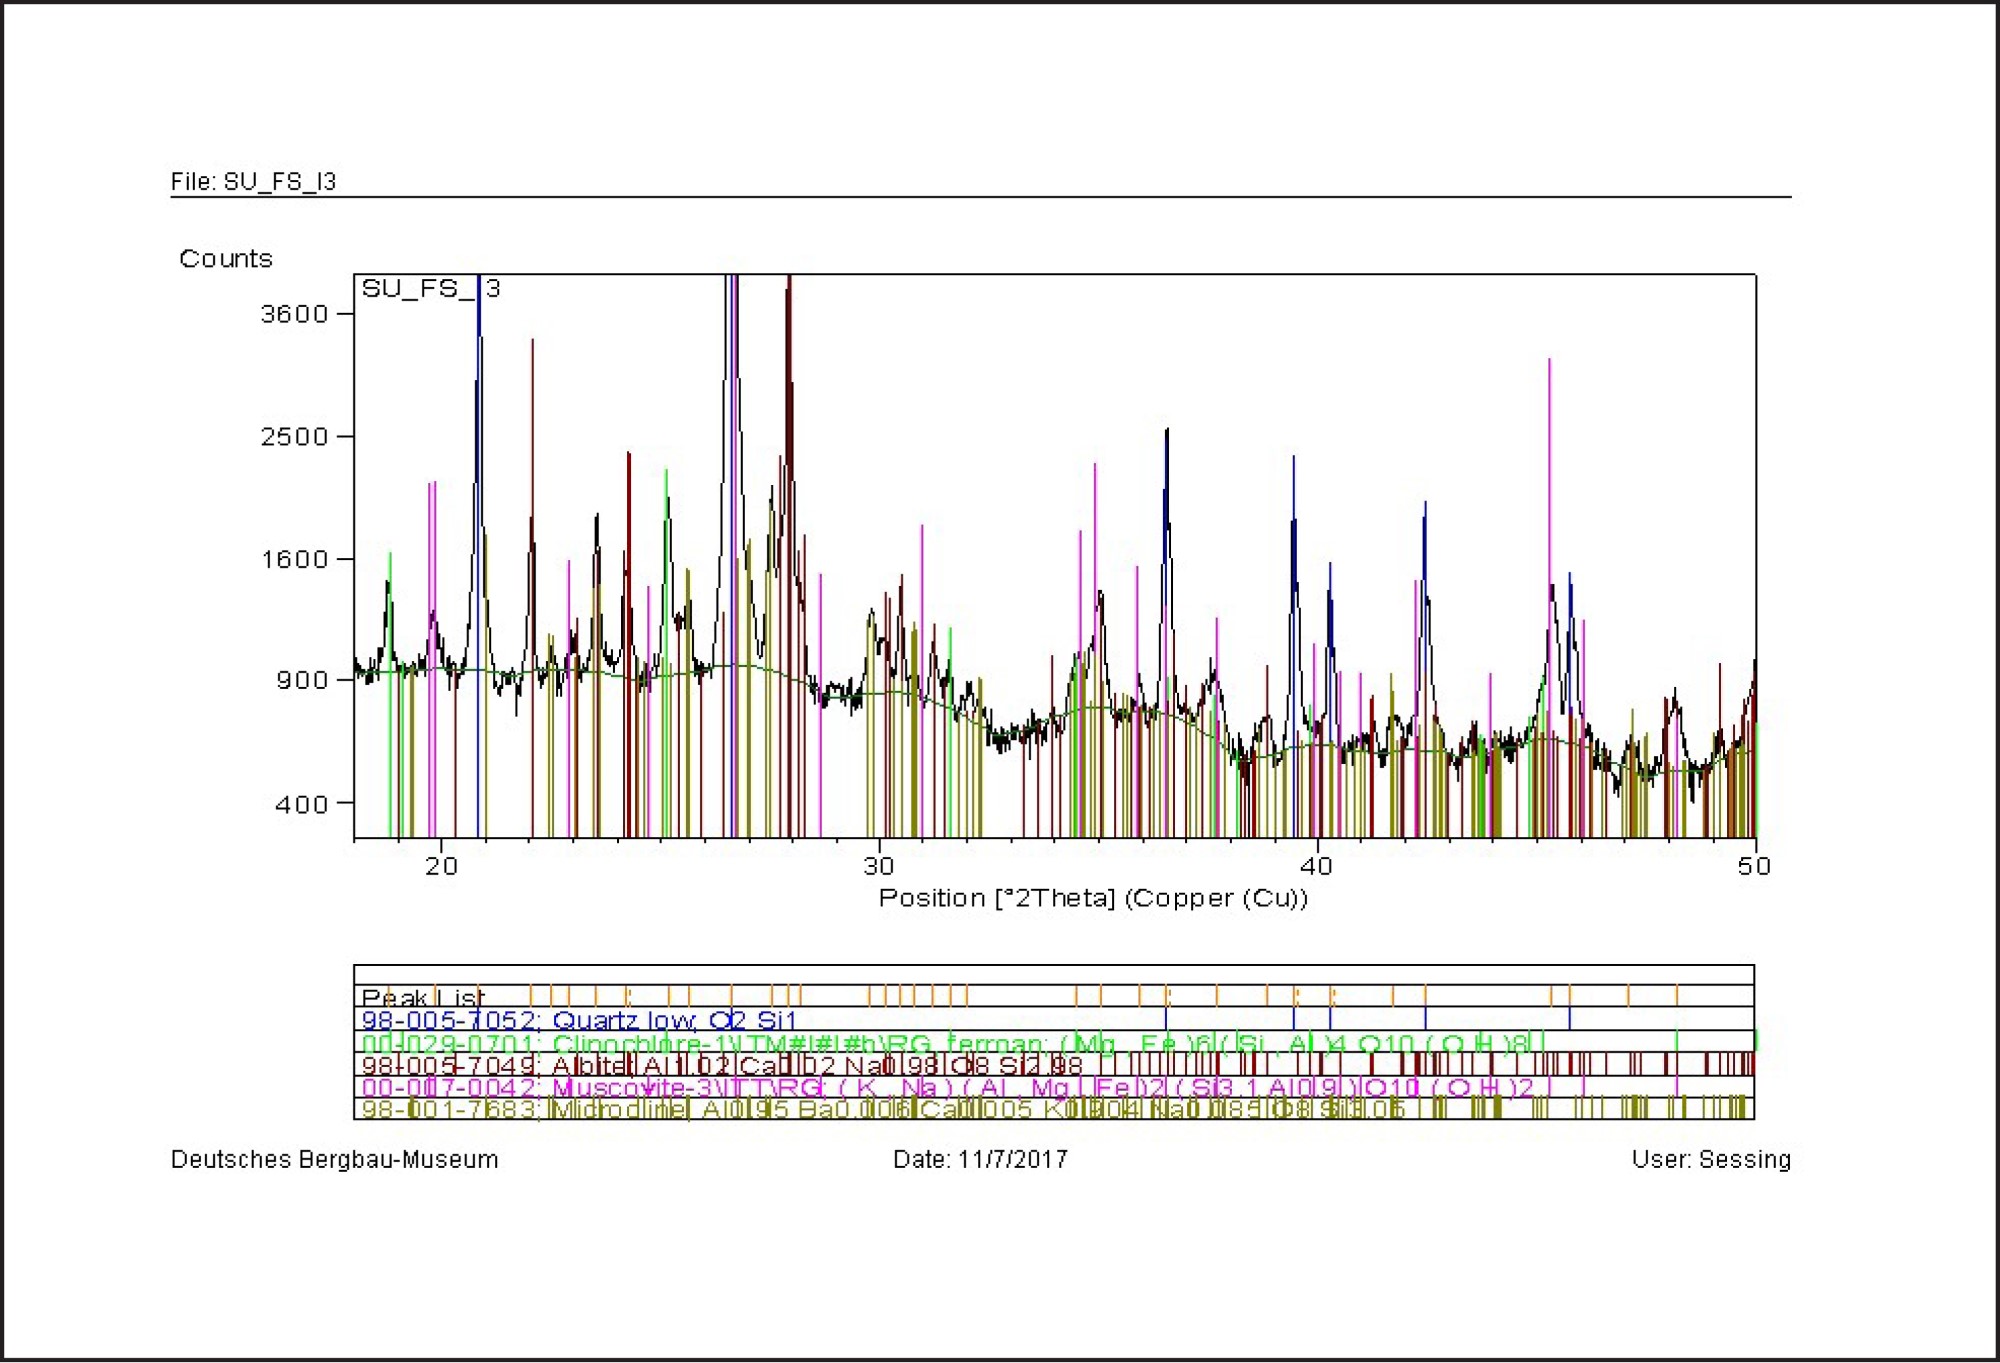2000x1363 pixels.
Task: Click the User: Sessing footer text
Action: click(x=1710, y=1160)
